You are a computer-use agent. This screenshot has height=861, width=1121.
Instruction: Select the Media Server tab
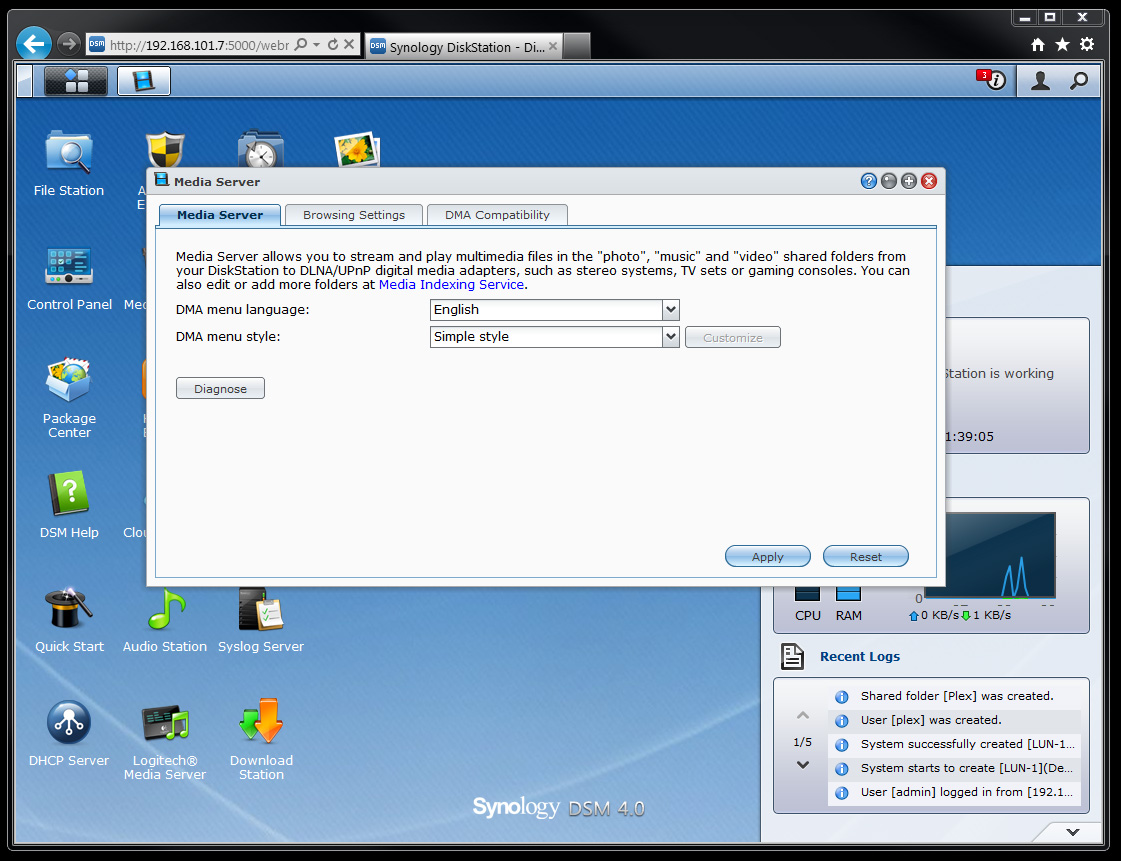[220, 215]
